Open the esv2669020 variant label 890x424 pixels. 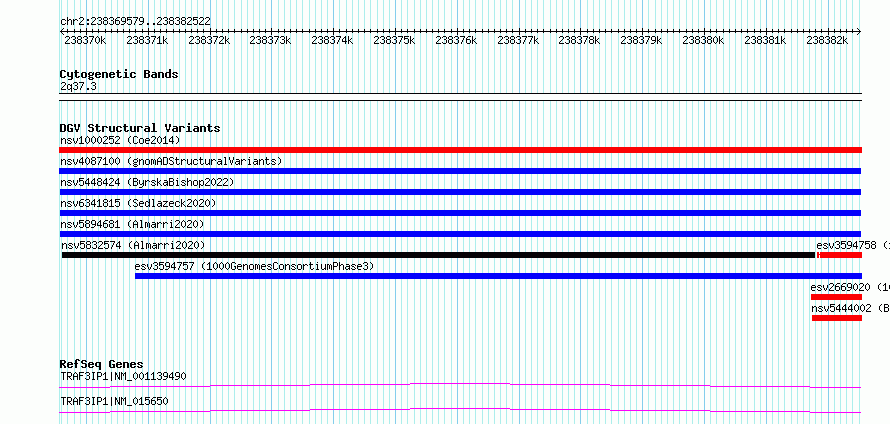click(850, 287)
